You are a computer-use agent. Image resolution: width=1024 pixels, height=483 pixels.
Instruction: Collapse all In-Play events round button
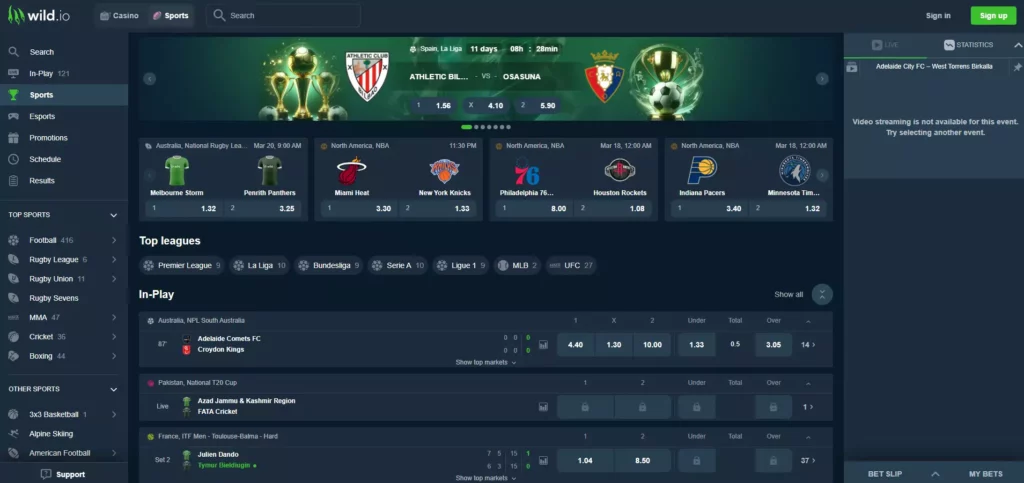822,294
